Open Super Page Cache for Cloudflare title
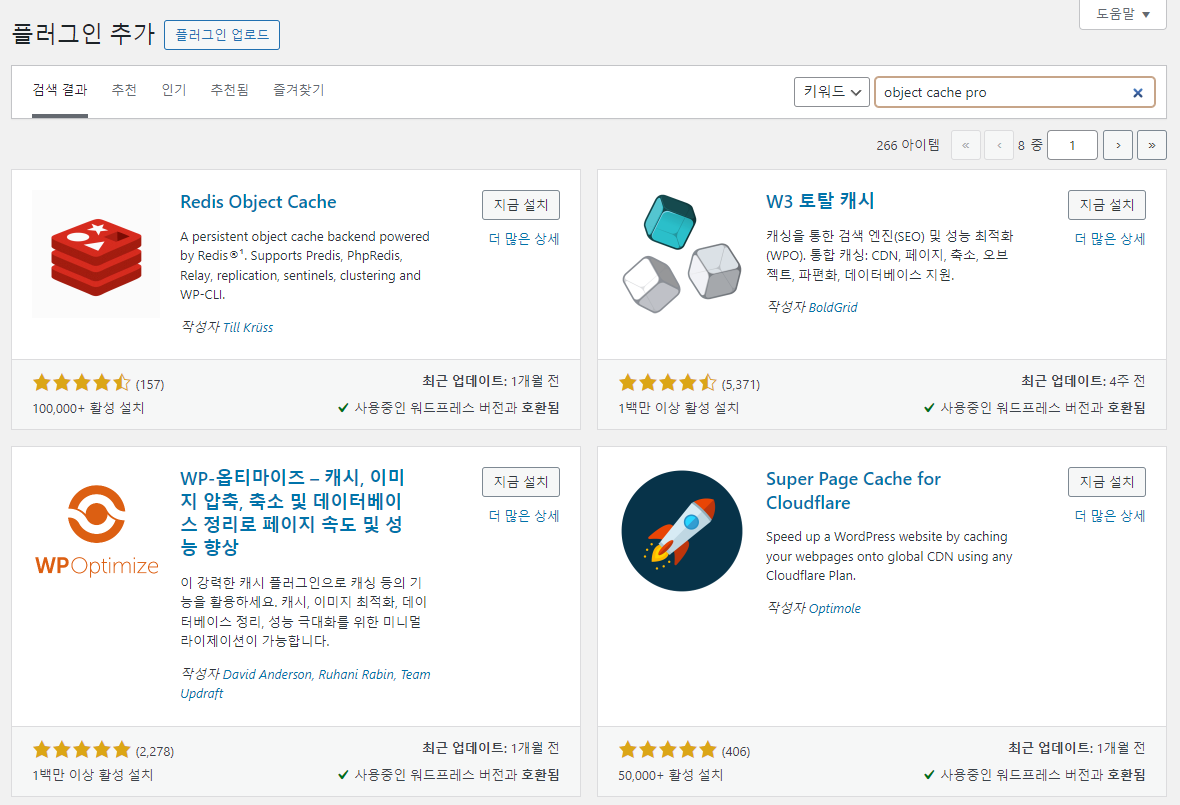1180x805 pixels. (x=853, y=491)
